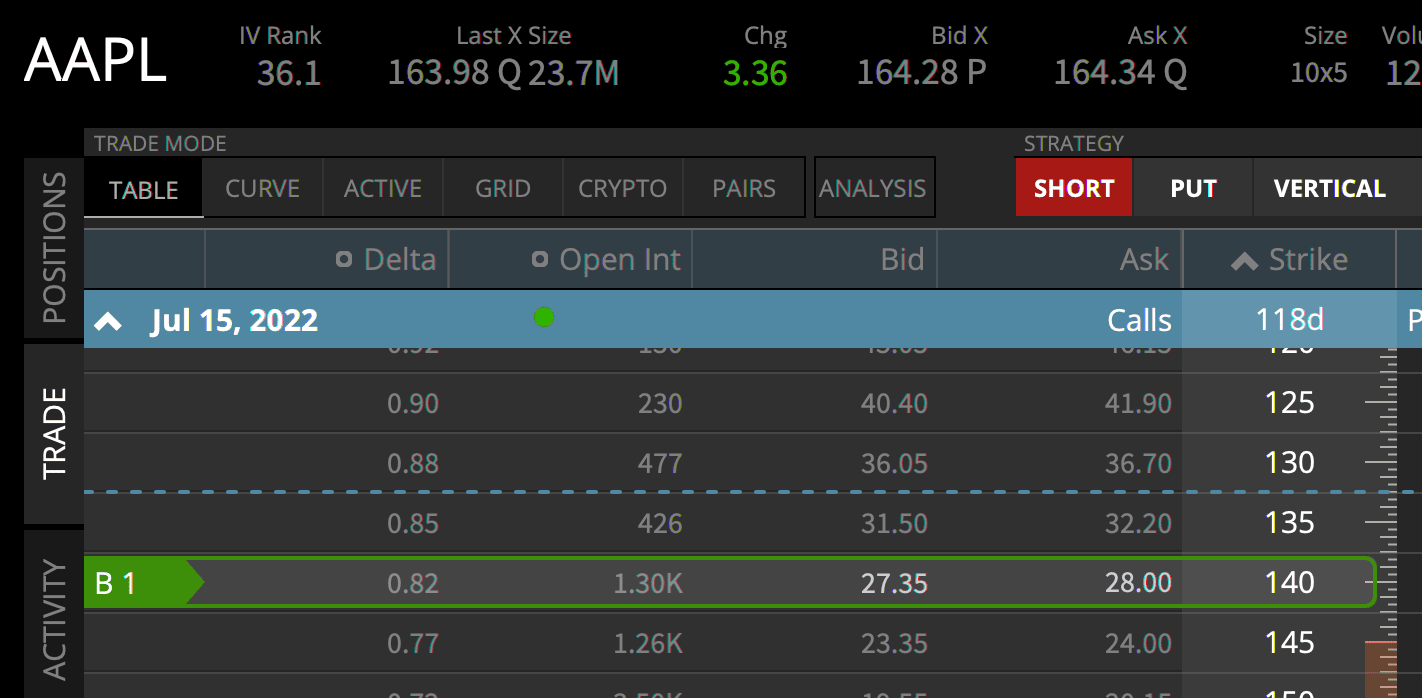Click the 24.00 ask on the 145 strike

click(x=1138, y=643)
